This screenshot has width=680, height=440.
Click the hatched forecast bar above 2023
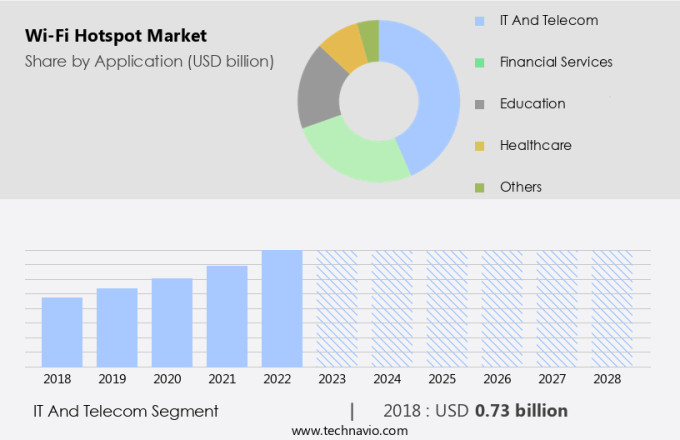337,308
